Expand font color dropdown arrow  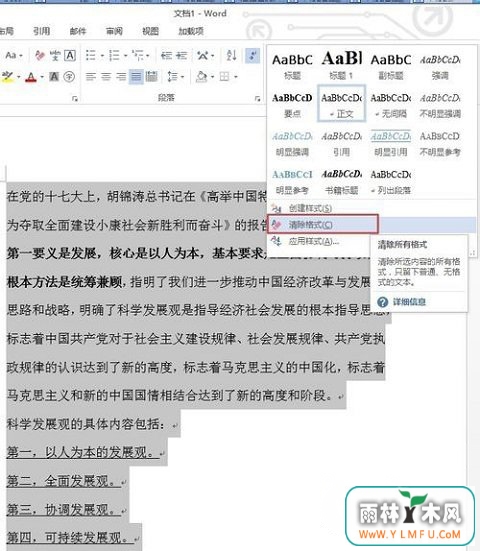pos(42,77)
